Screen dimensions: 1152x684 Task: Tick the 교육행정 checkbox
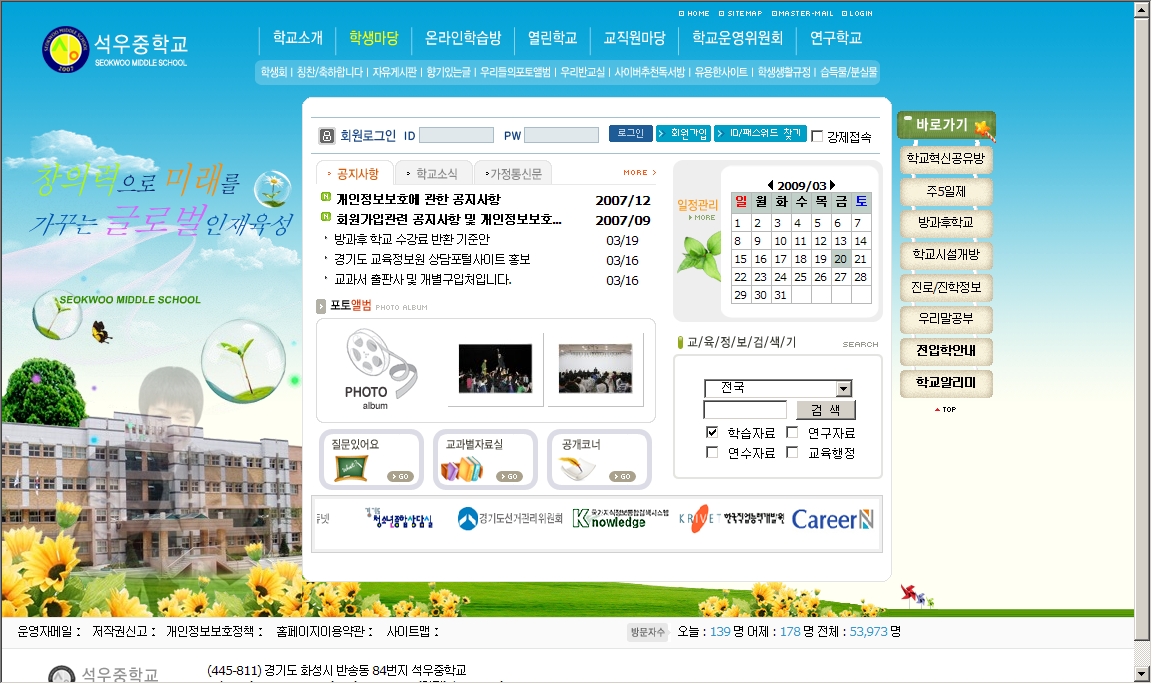coord(792,453)
